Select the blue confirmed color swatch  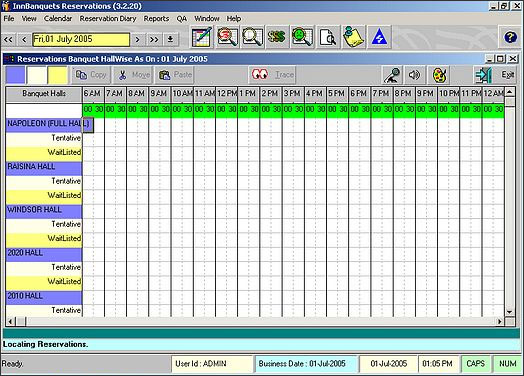[15, 75]
